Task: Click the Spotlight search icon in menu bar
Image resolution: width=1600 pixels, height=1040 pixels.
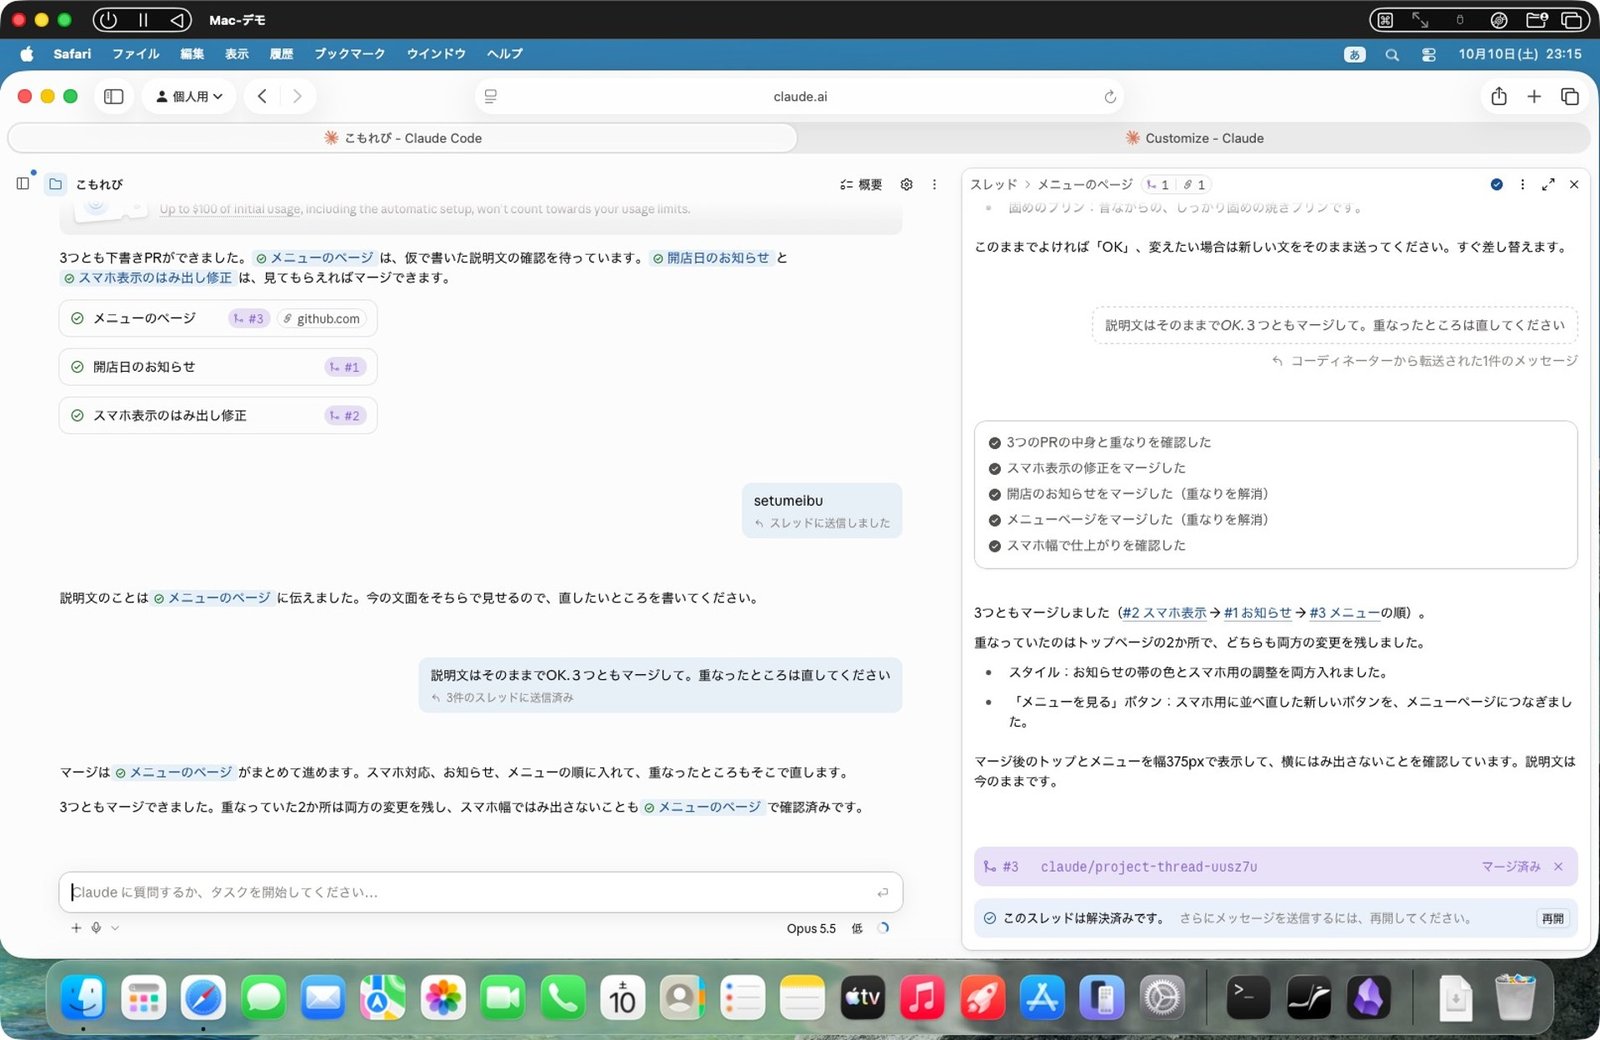Action: [1391, 54]
